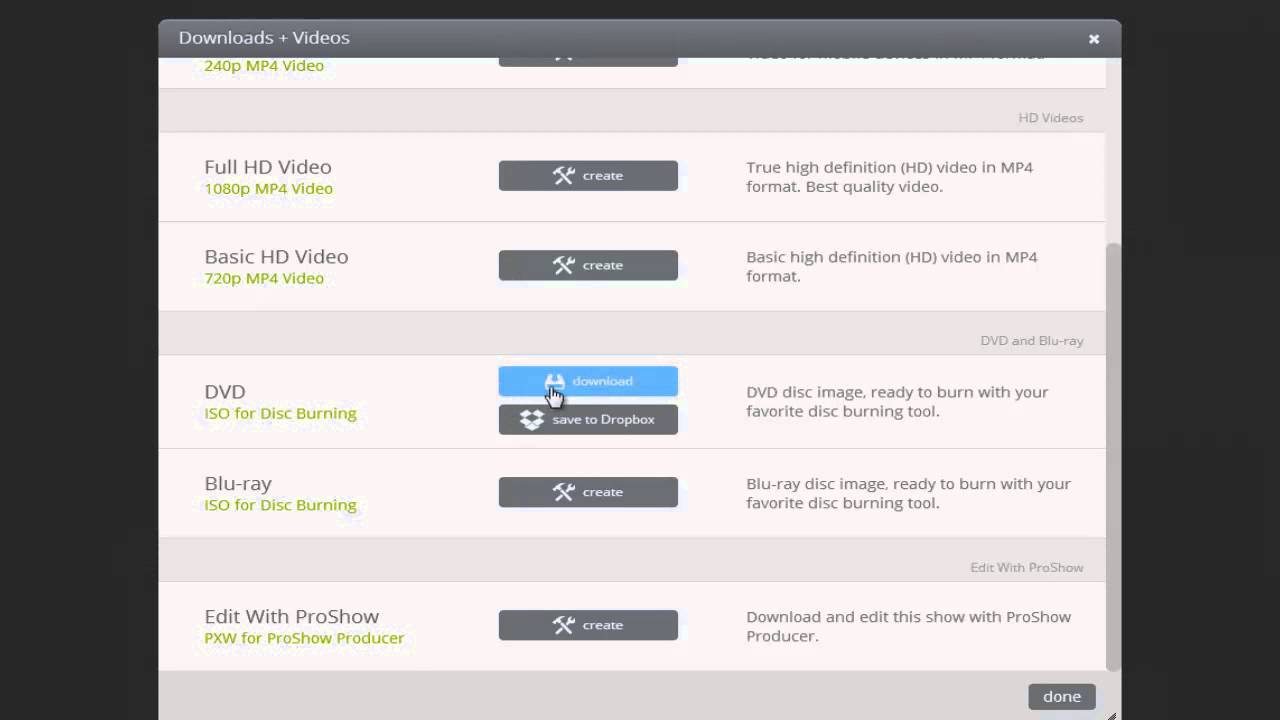The width and height of the screenshot is (1280, 720).
Task: Click the 'Downloads + Videos' dialog title
Action: 264,38
